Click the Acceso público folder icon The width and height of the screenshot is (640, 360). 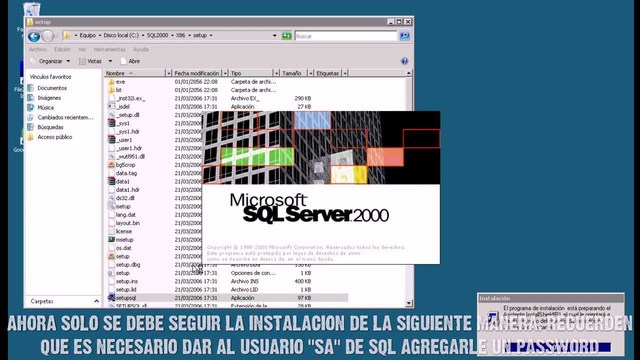31,137
